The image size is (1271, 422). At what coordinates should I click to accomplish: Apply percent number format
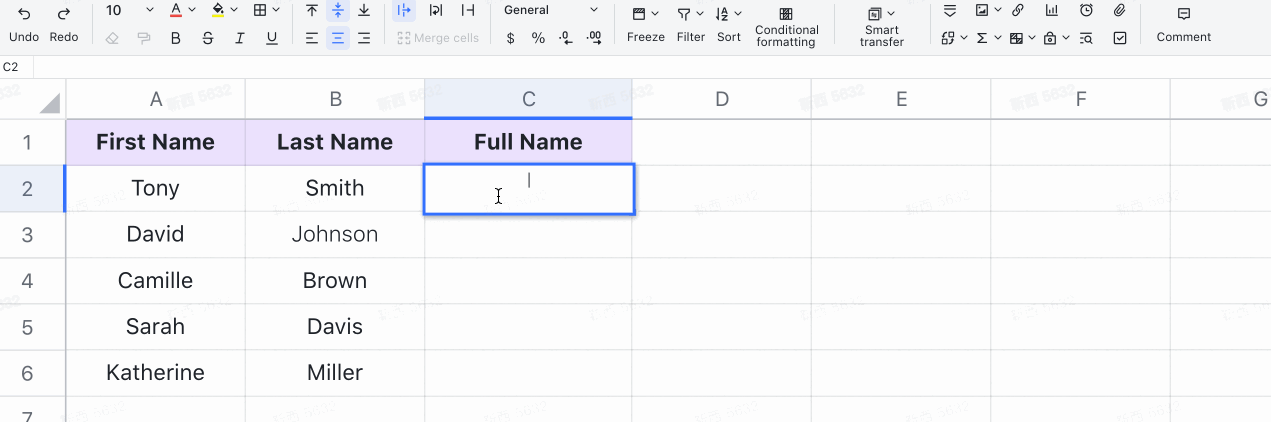(538, 38)
